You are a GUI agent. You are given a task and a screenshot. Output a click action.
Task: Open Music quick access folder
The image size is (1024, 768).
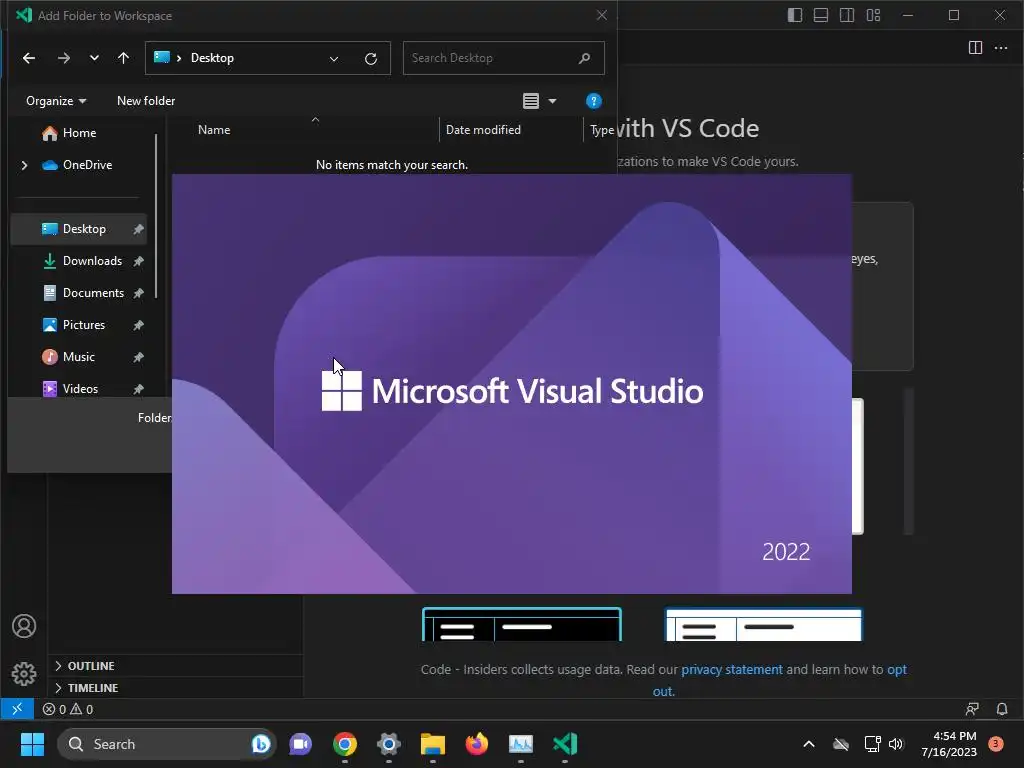[x=78, y=357]
